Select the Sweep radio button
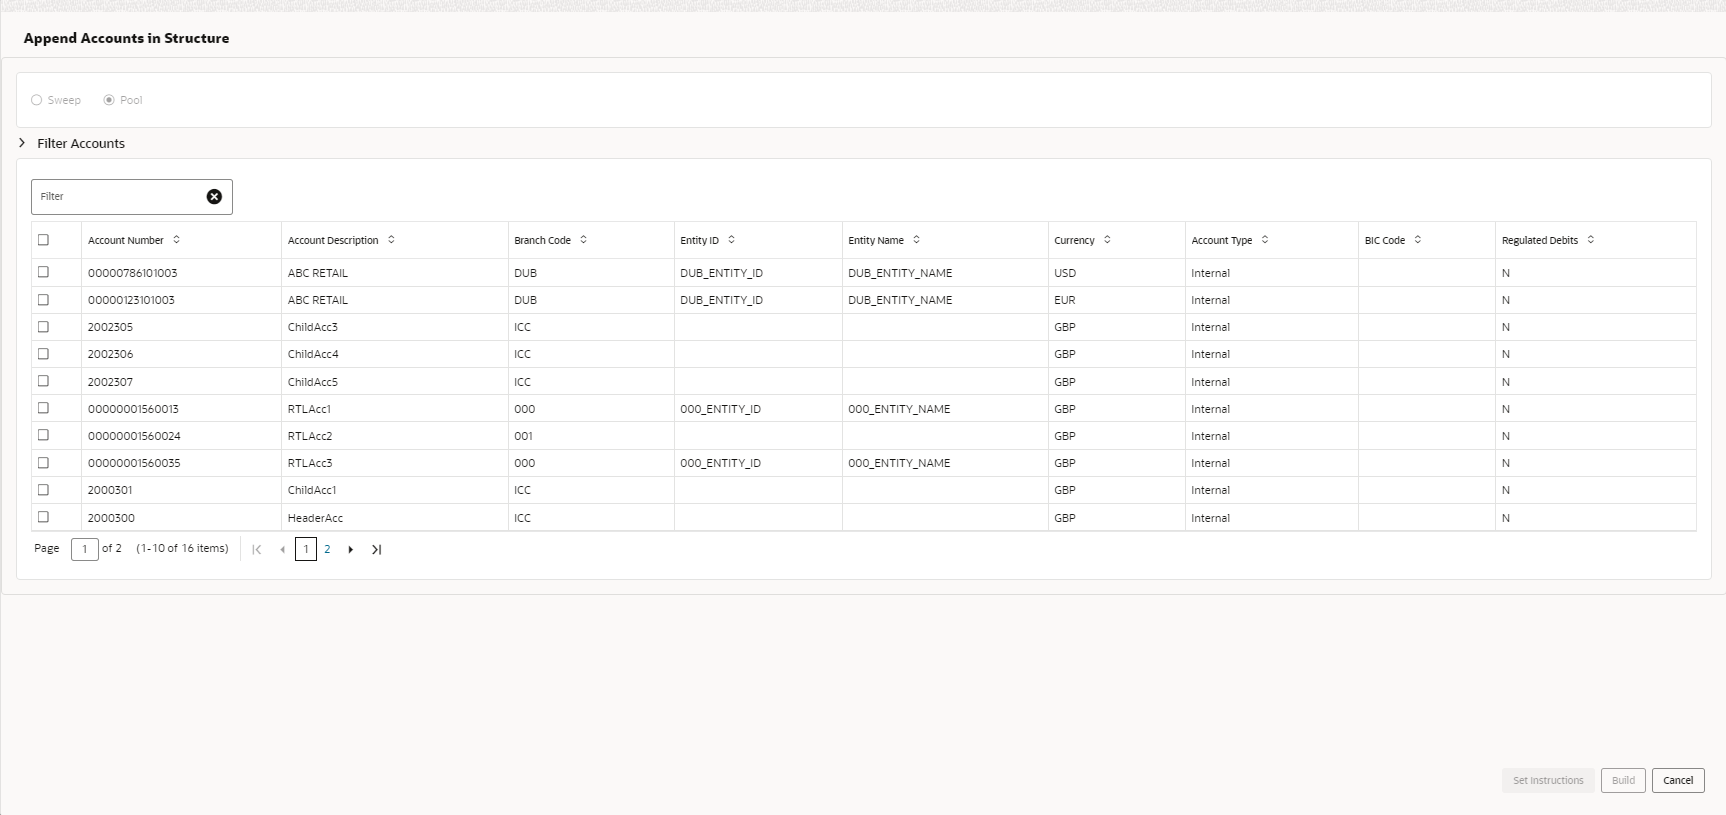Viewport: 1726px width, 815px height. (37, 100)
